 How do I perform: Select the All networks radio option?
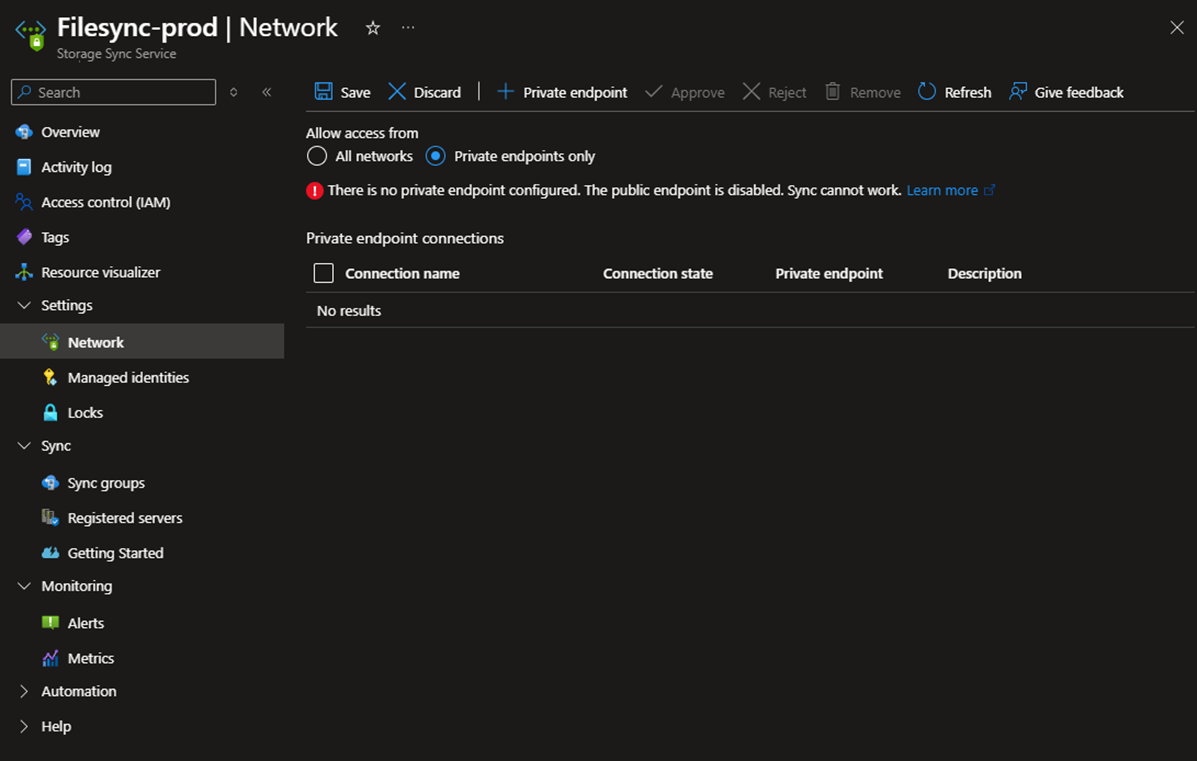coord(317,156)
